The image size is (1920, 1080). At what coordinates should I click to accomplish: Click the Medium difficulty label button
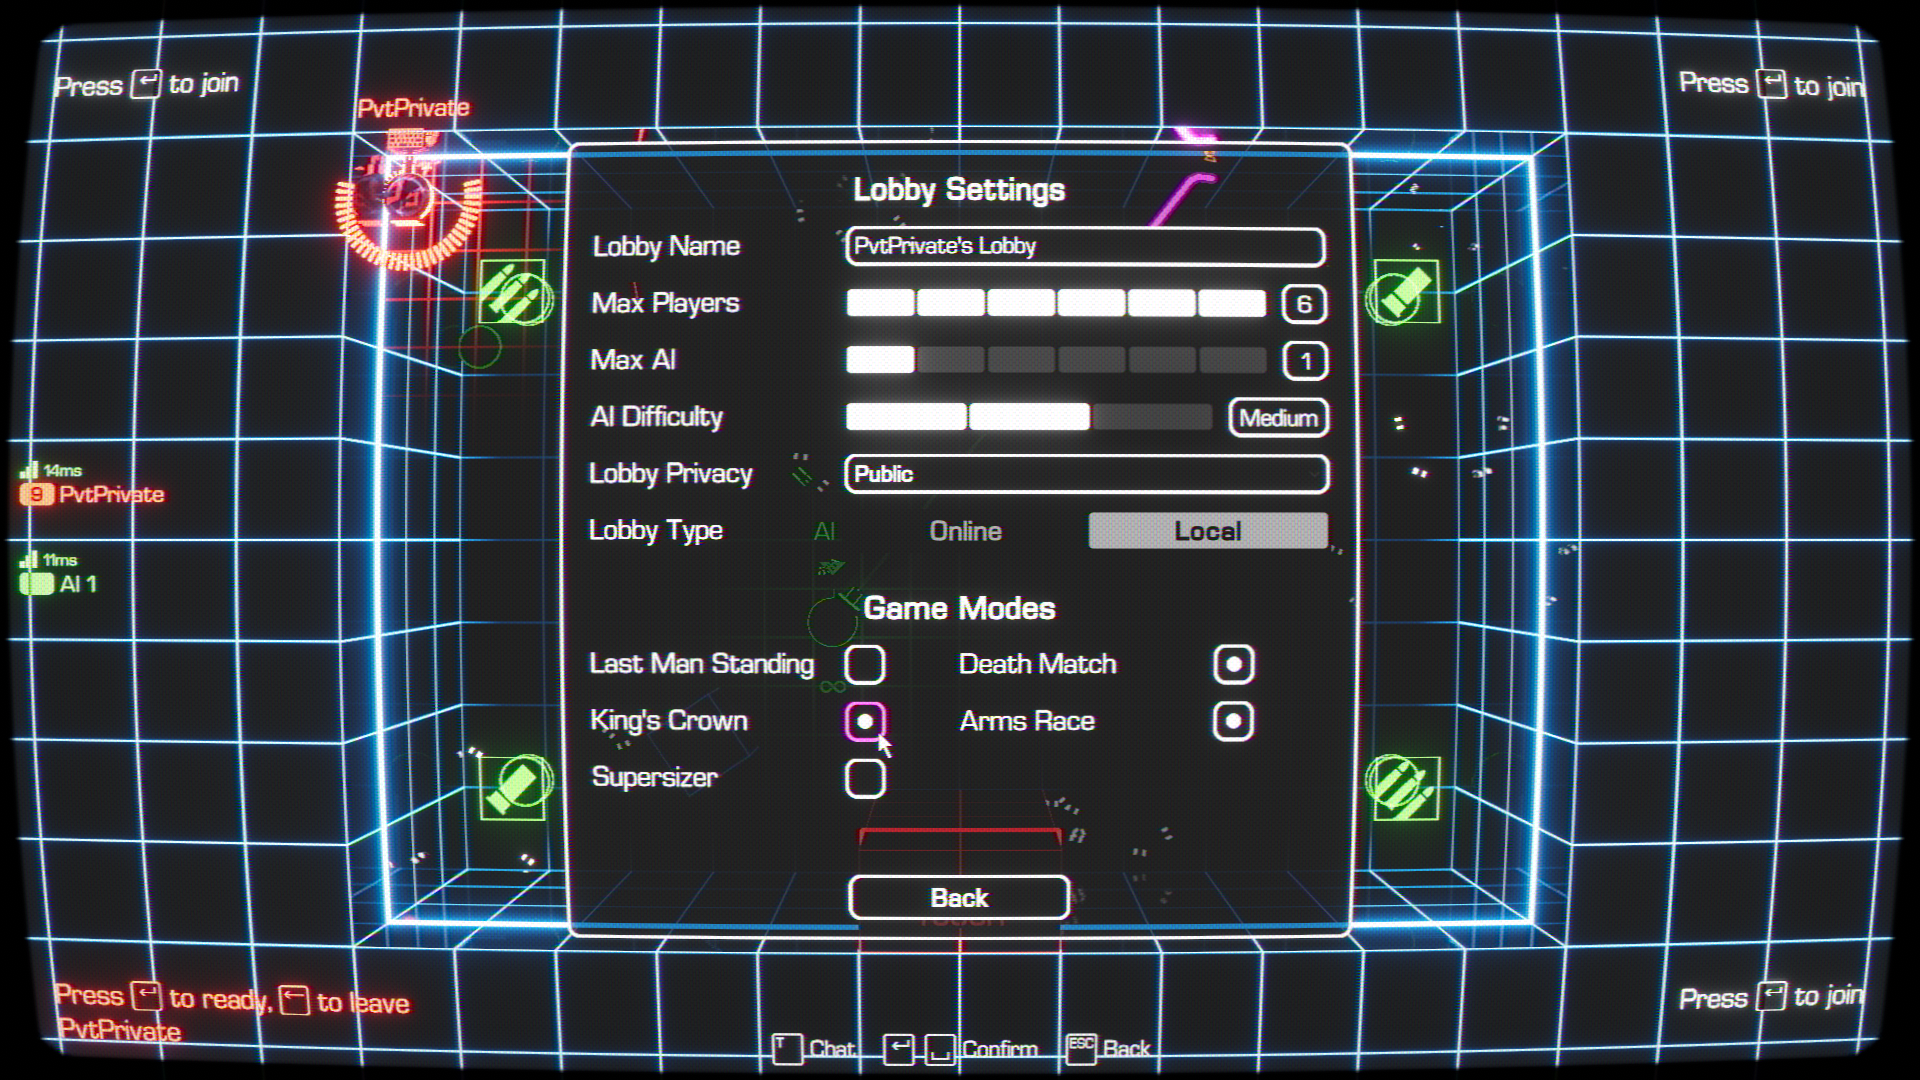[x=1279, y=418]
